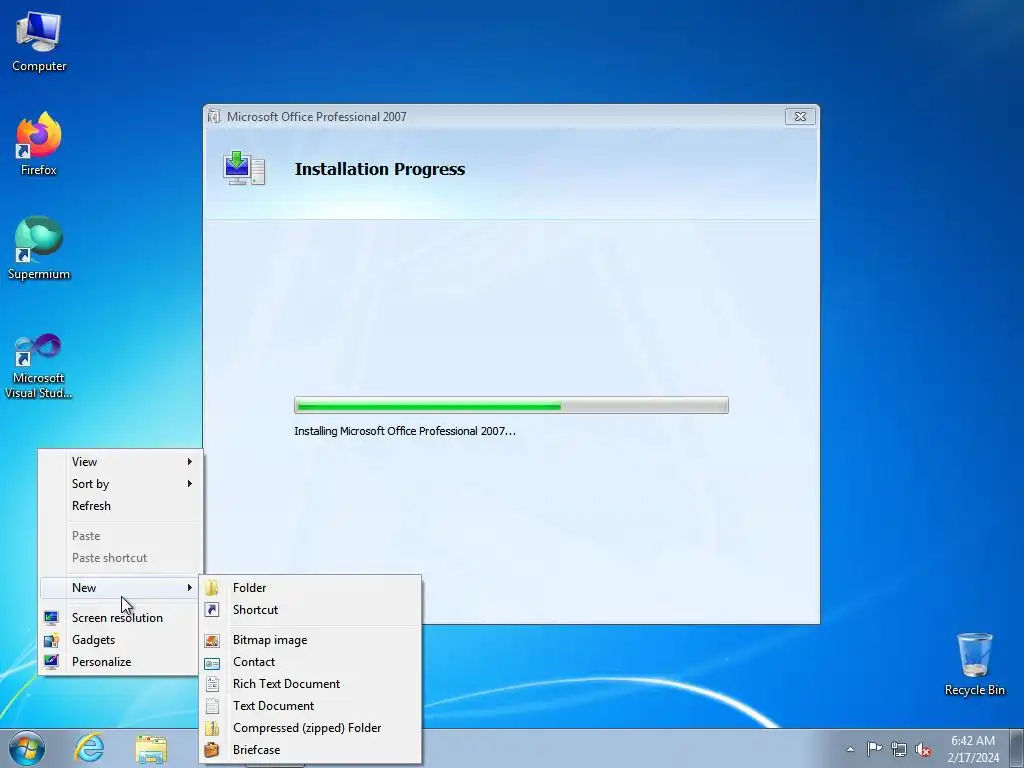Screen dimensions: 1024x768
Task: Create a new Compressed (zipped) Folder
Action: click(310, 728)
